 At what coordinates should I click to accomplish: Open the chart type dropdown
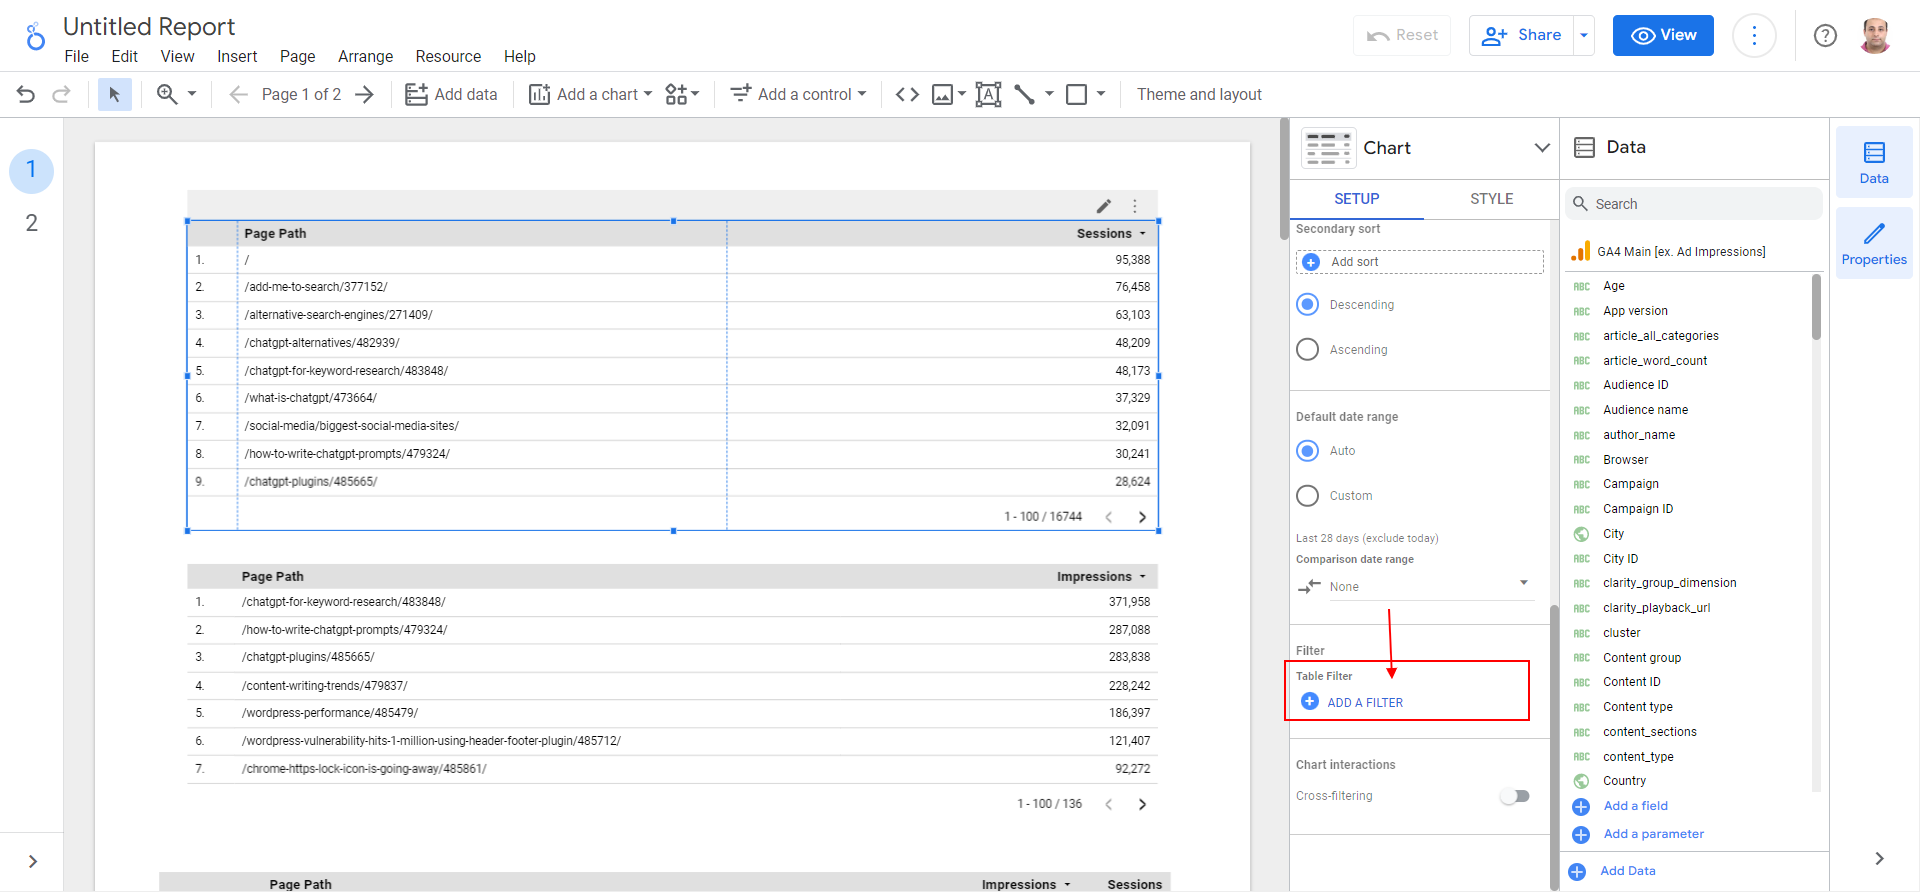[x=1542, y=148]
